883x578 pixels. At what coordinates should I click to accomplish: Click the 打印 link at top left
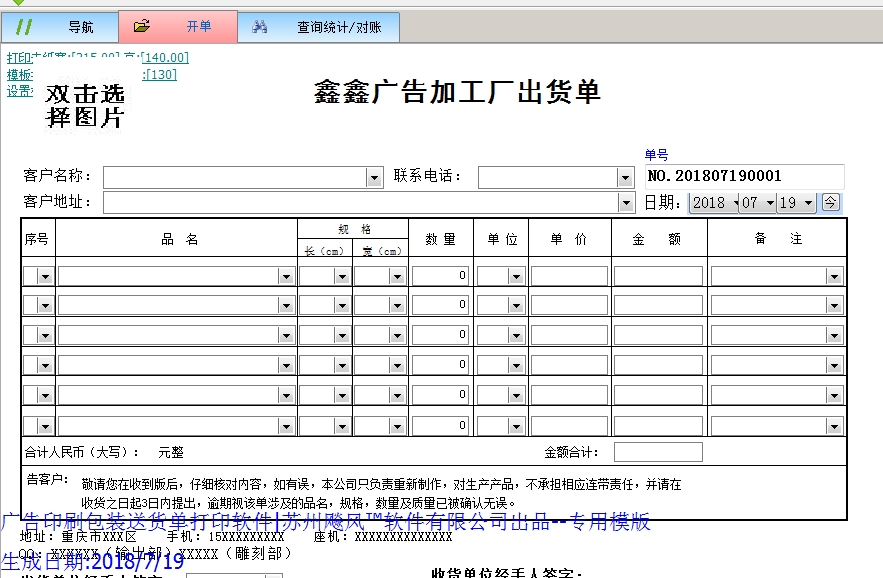click(x=19, y=58)
